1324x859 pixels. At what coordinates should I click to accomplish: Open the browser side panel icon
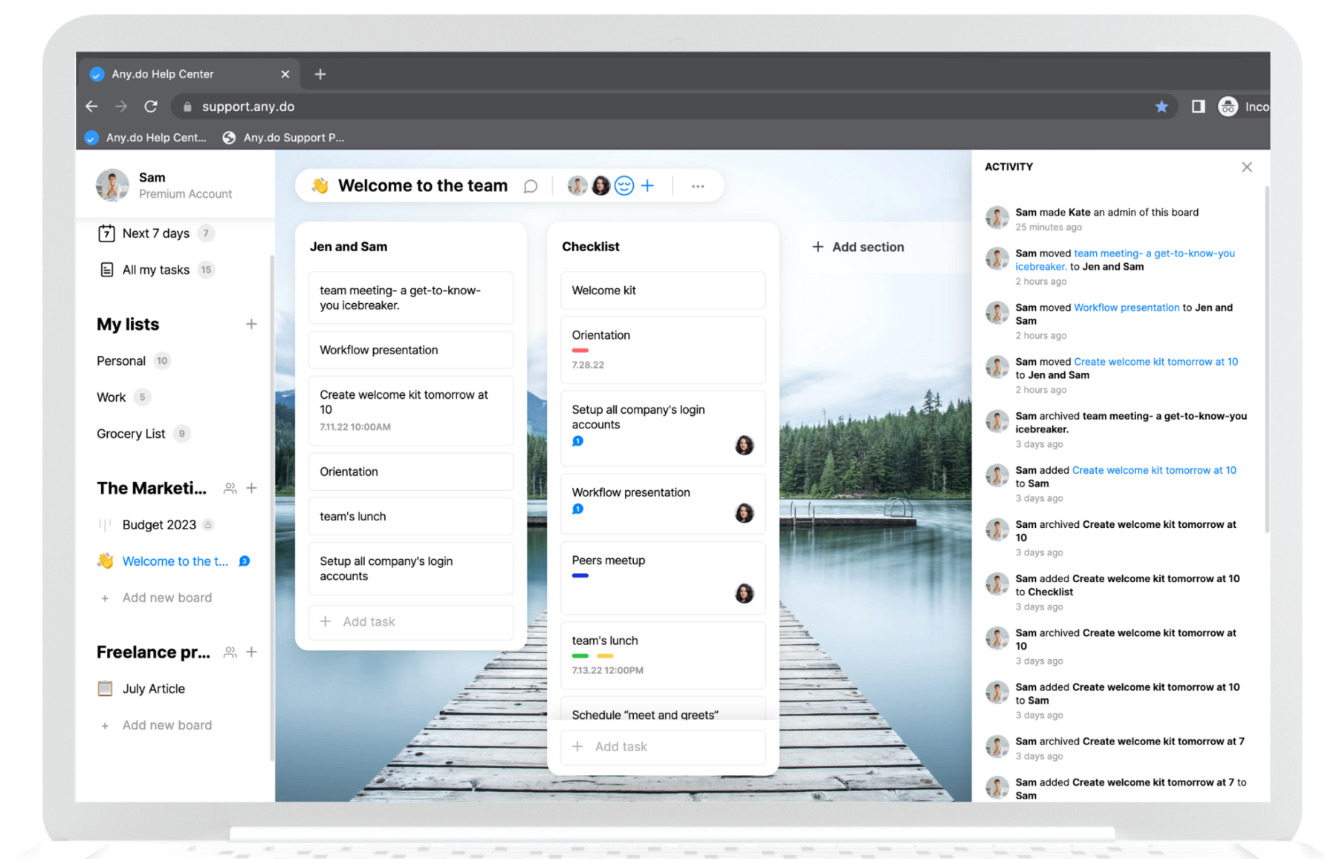tap(1198, 107)
